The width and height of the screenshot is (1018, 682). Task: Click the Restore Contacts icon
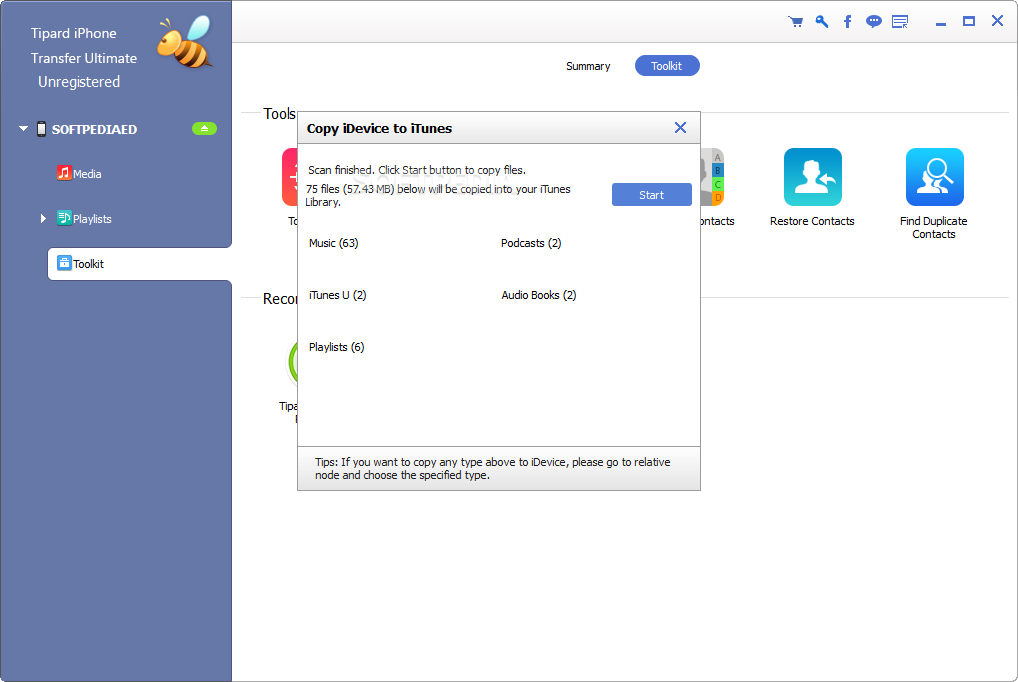click(x=812, y=177)
